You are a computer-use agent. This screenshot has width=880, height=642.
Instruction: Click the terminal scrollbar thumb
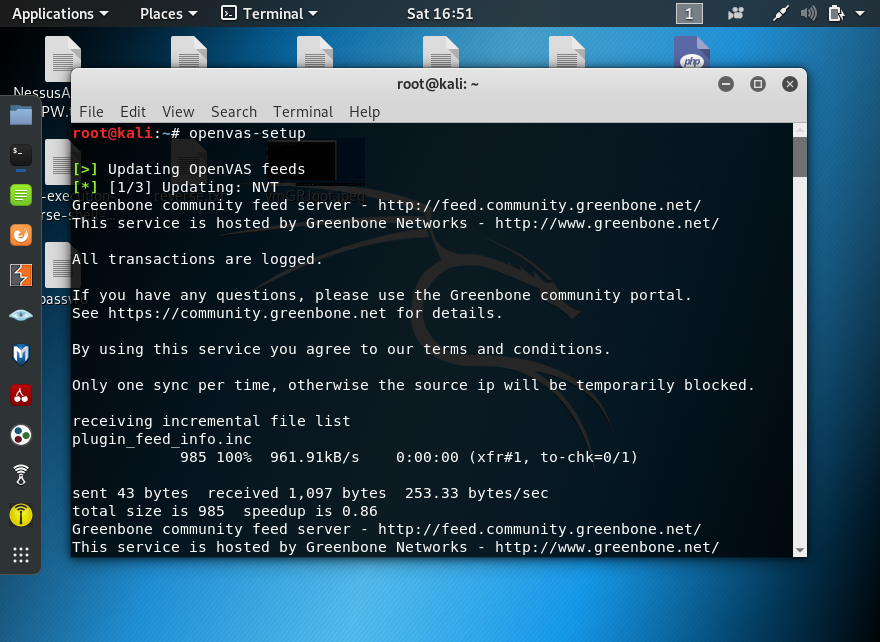point(800,158)
